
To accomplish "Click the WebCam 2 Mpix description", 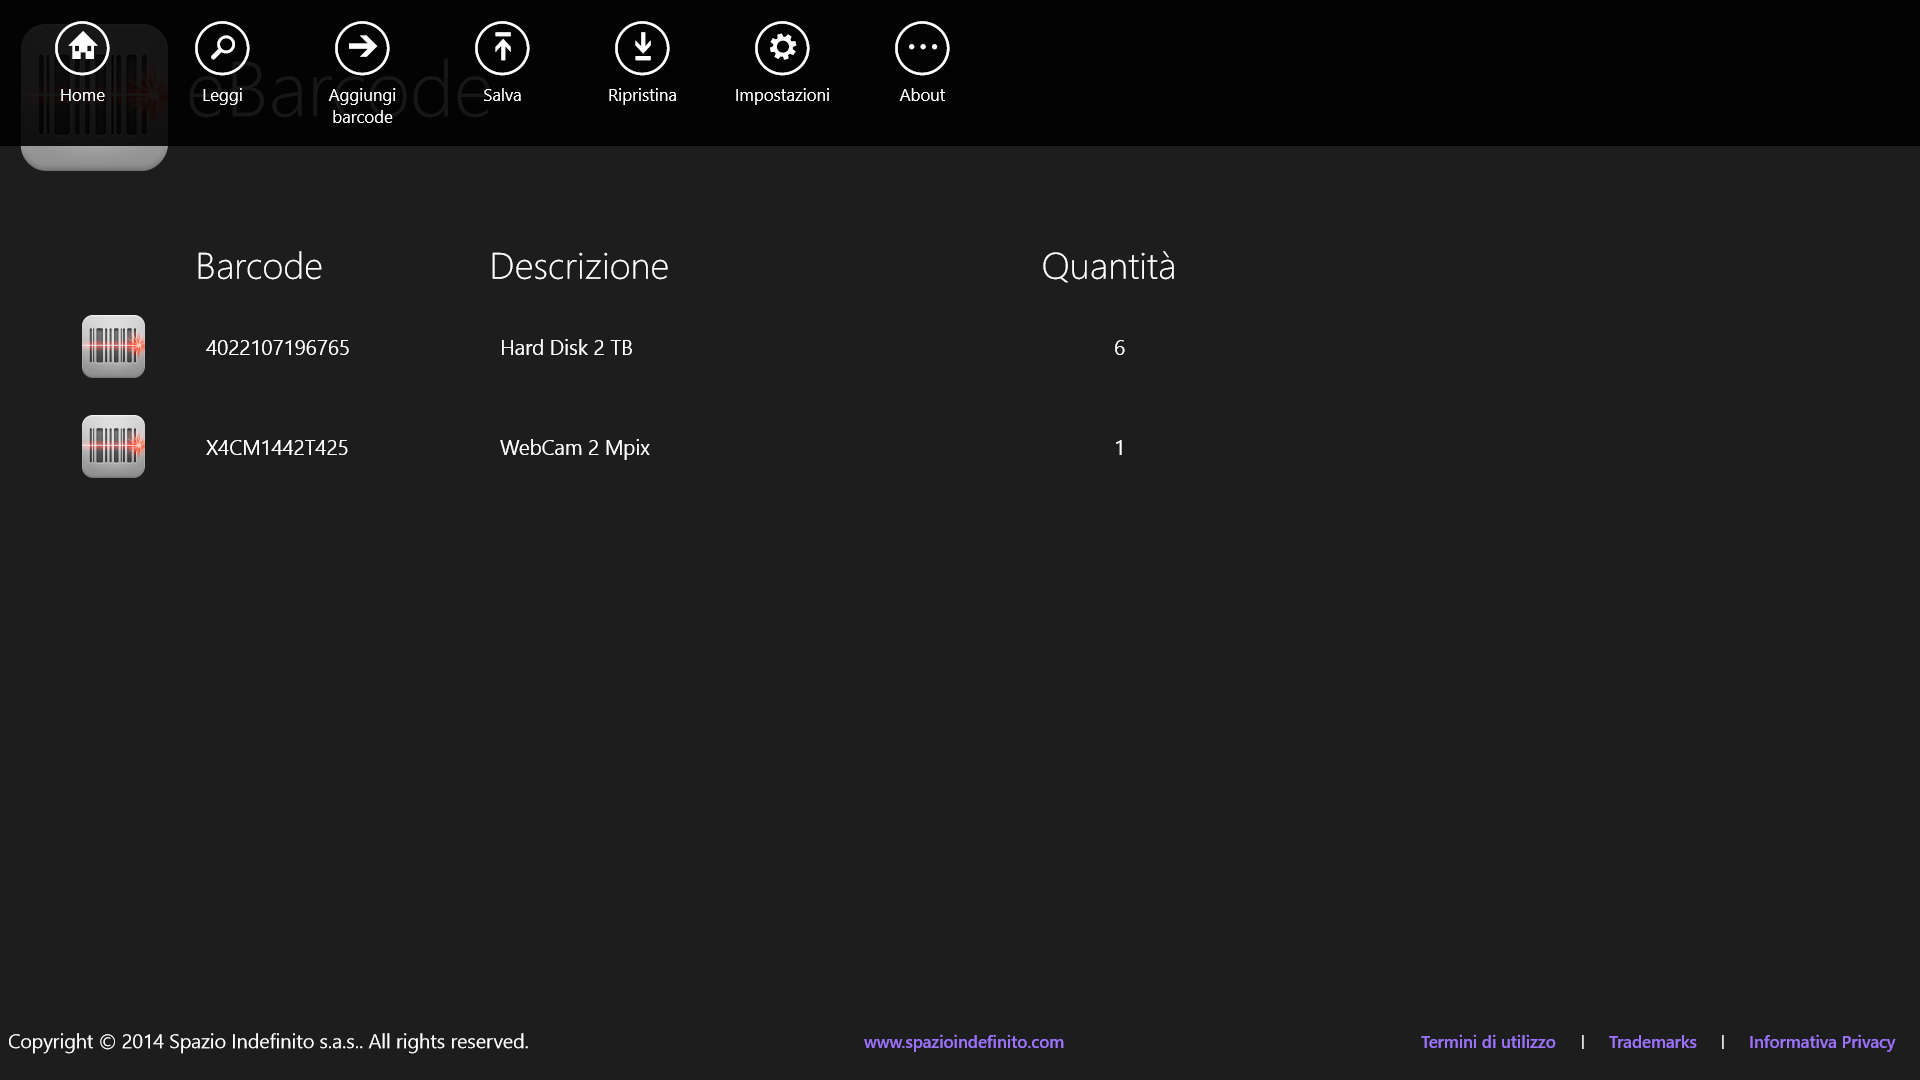I will [575, 448].
